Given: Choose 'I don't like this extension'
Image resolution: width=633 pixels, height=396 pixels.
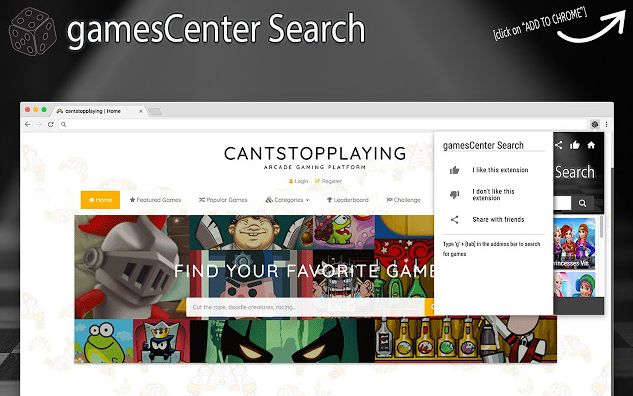Looking at the screenshot, I should (x=493, y=195).
